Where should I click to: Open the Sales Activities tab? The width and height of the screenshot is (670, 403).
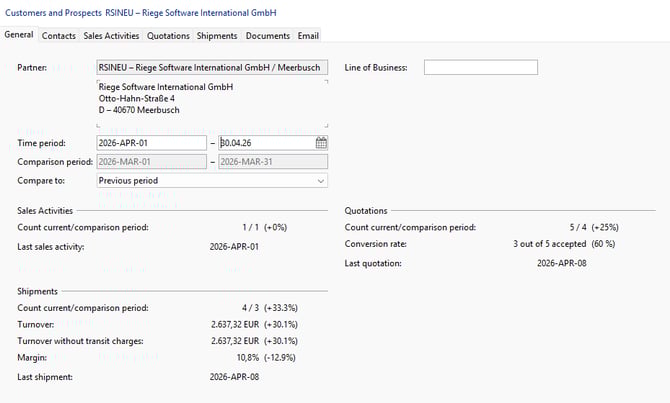pyautogui.click(x=110, y=36)
